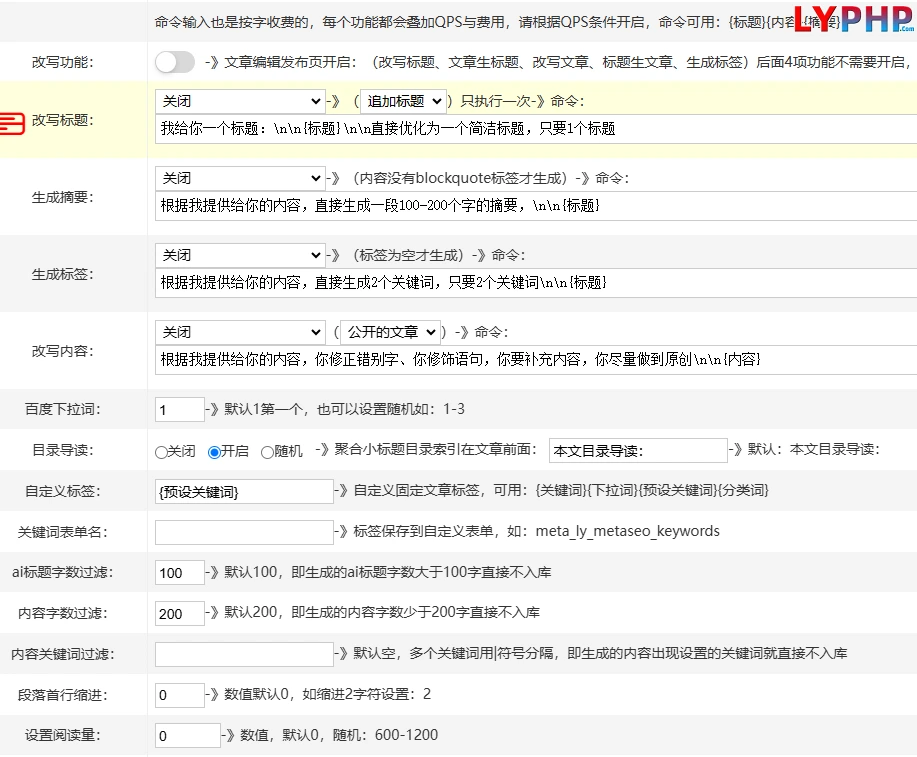The height and width of the screenshot is (757, 917).
Task: Click the red icon beside 改写标题
Action: click(x=12, y=123)
